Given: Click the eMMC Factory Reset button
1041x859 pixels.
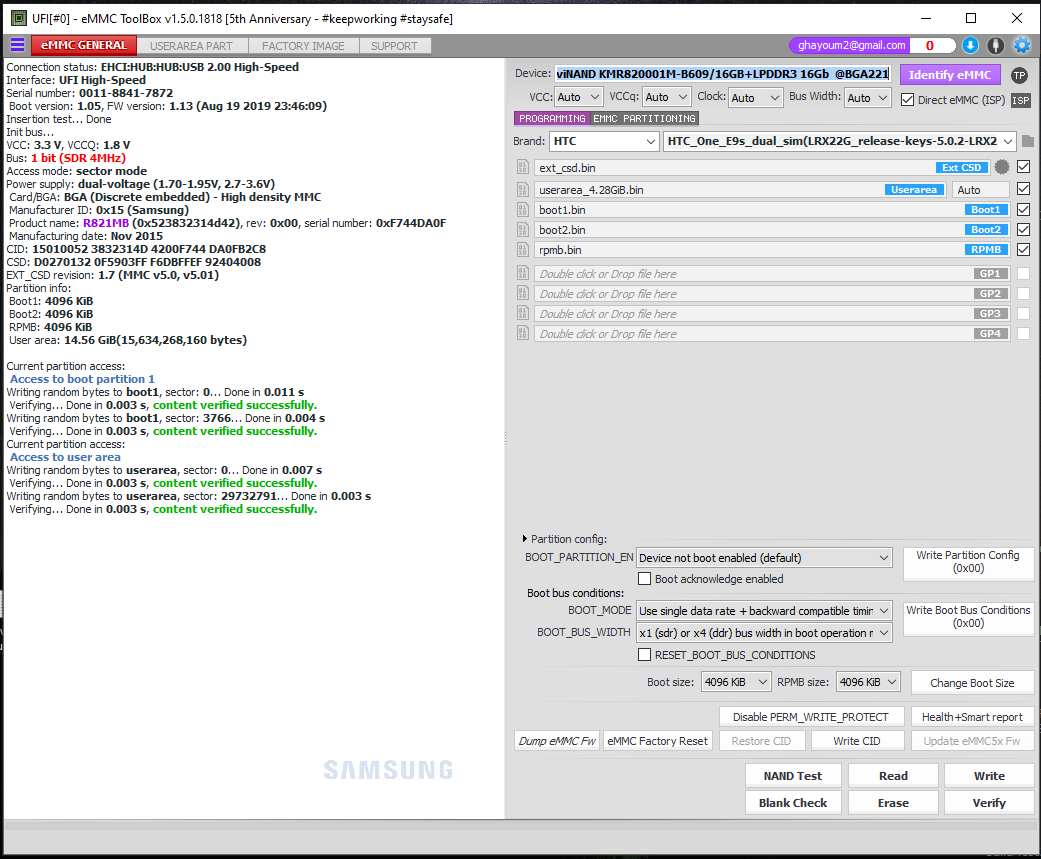Looking at the screenshot, I should 658,741.
